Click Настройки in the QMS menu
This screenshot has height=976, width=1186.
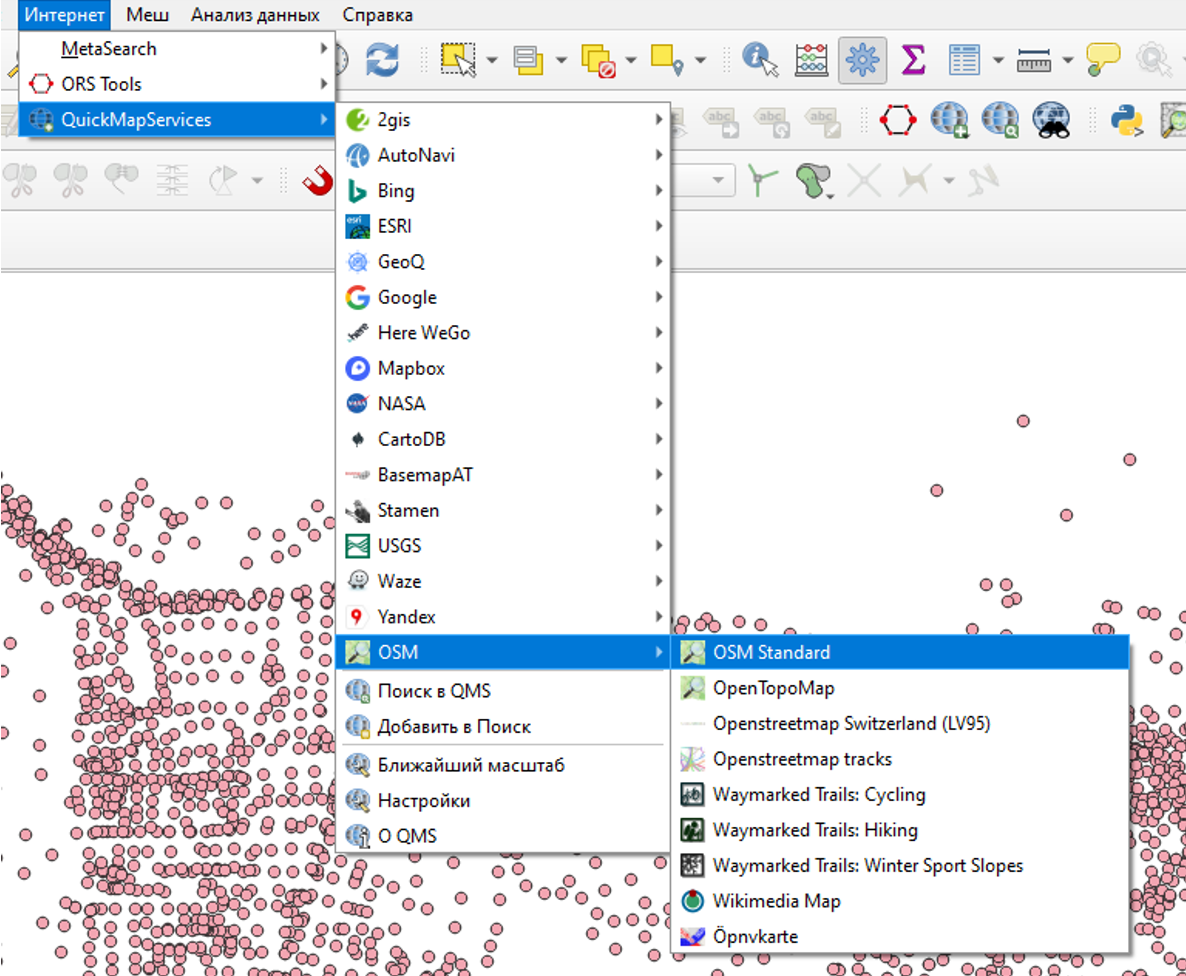pos(423,801)
